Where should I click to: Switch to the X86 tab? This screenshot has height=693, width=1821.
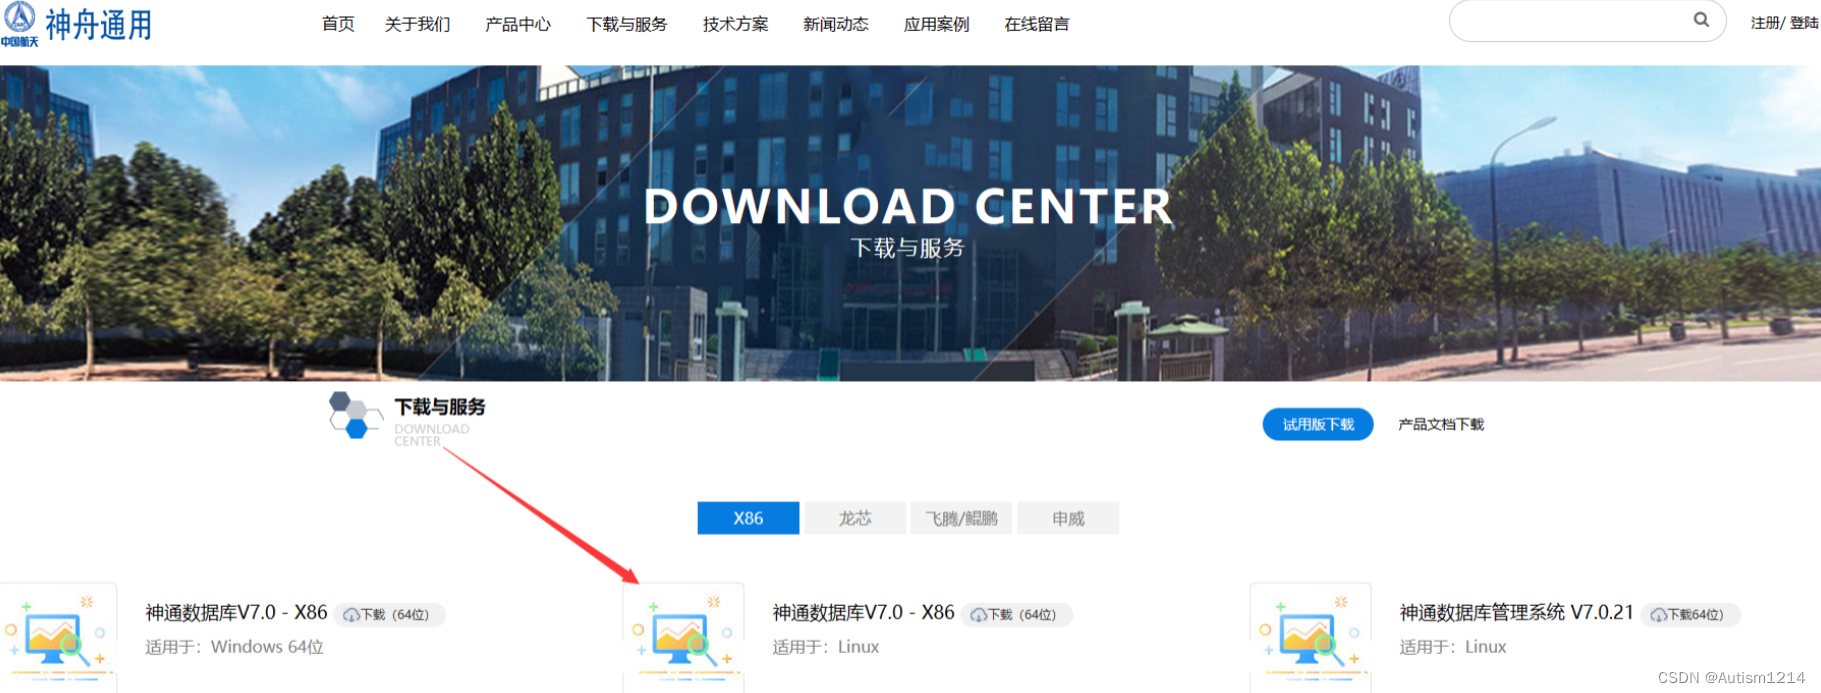click(x=748, y=518)
